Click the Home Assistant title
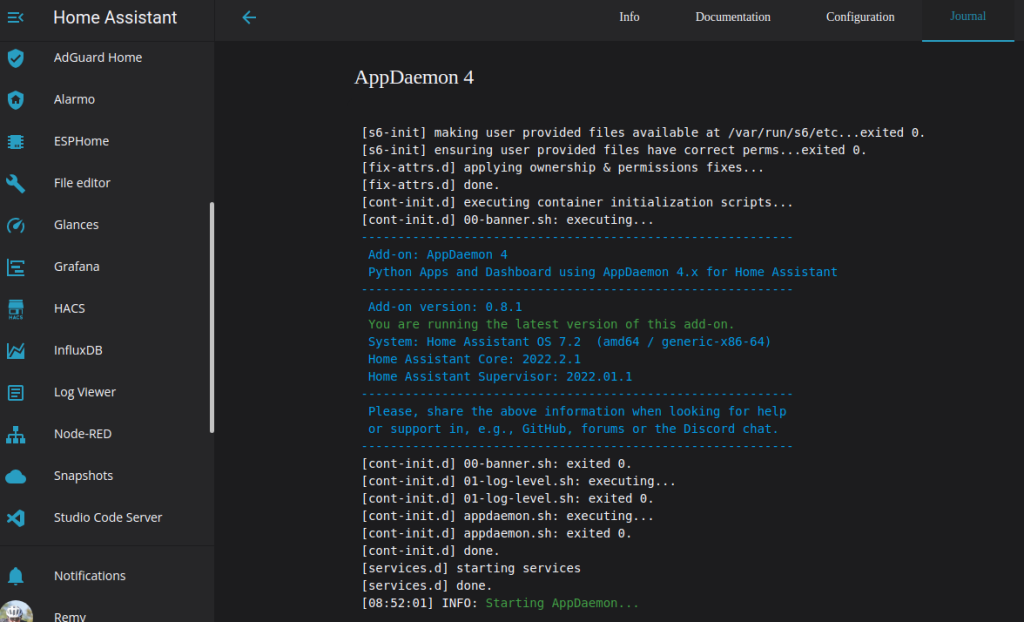The height and width of the screenshot is (622, 1024). (115, 18)
